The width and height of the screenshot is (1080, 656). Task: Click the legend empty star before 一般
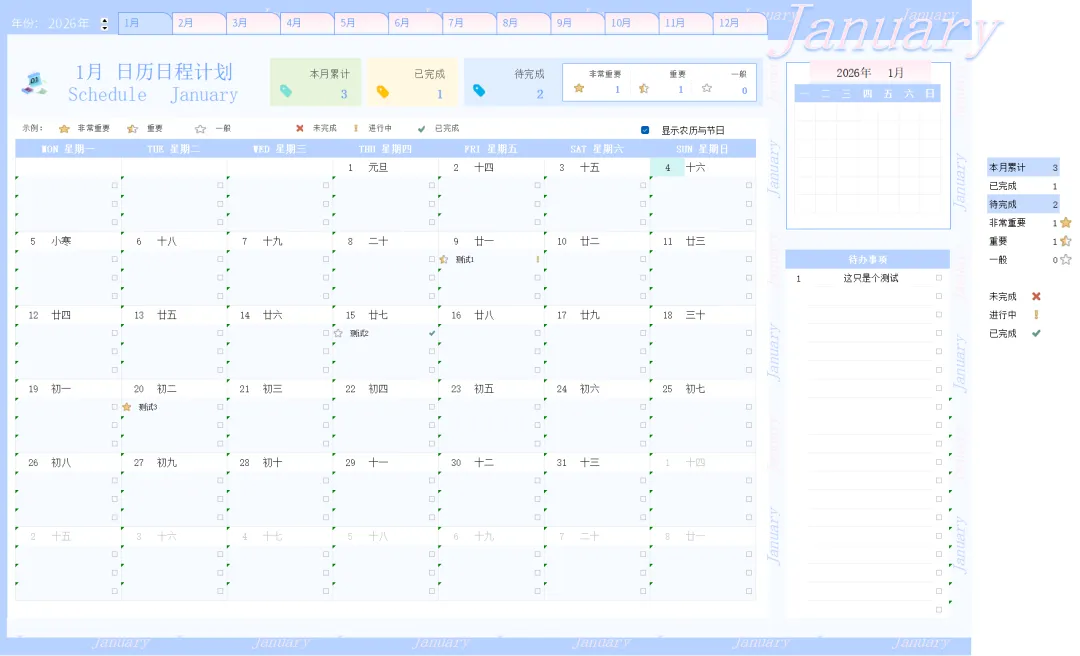(x=200, y=129)
